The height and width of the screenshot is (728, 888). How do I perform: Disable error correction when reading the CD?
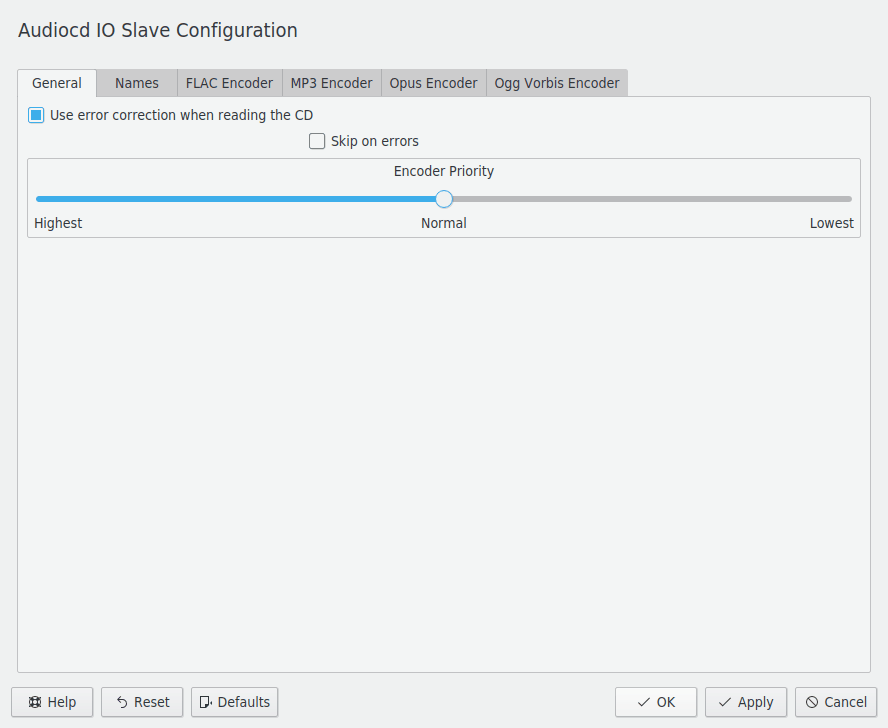pyautogui.click(x=36, y=115)
